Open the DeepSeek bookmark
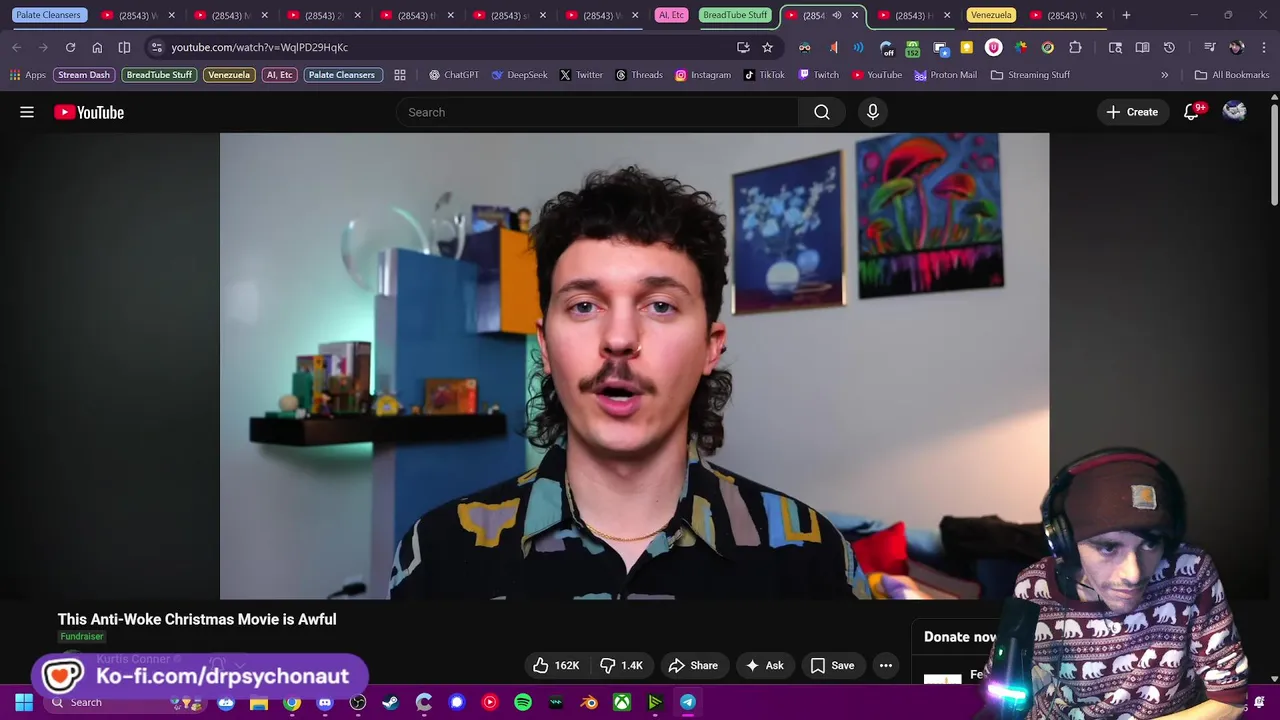 pos(519,75)
